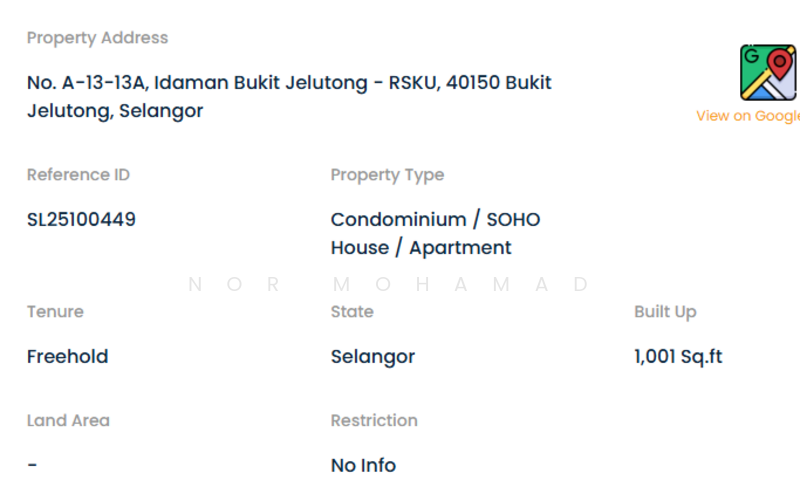Click the Built Up label
Screen dimensions: 800x487
tap(665, 312)
